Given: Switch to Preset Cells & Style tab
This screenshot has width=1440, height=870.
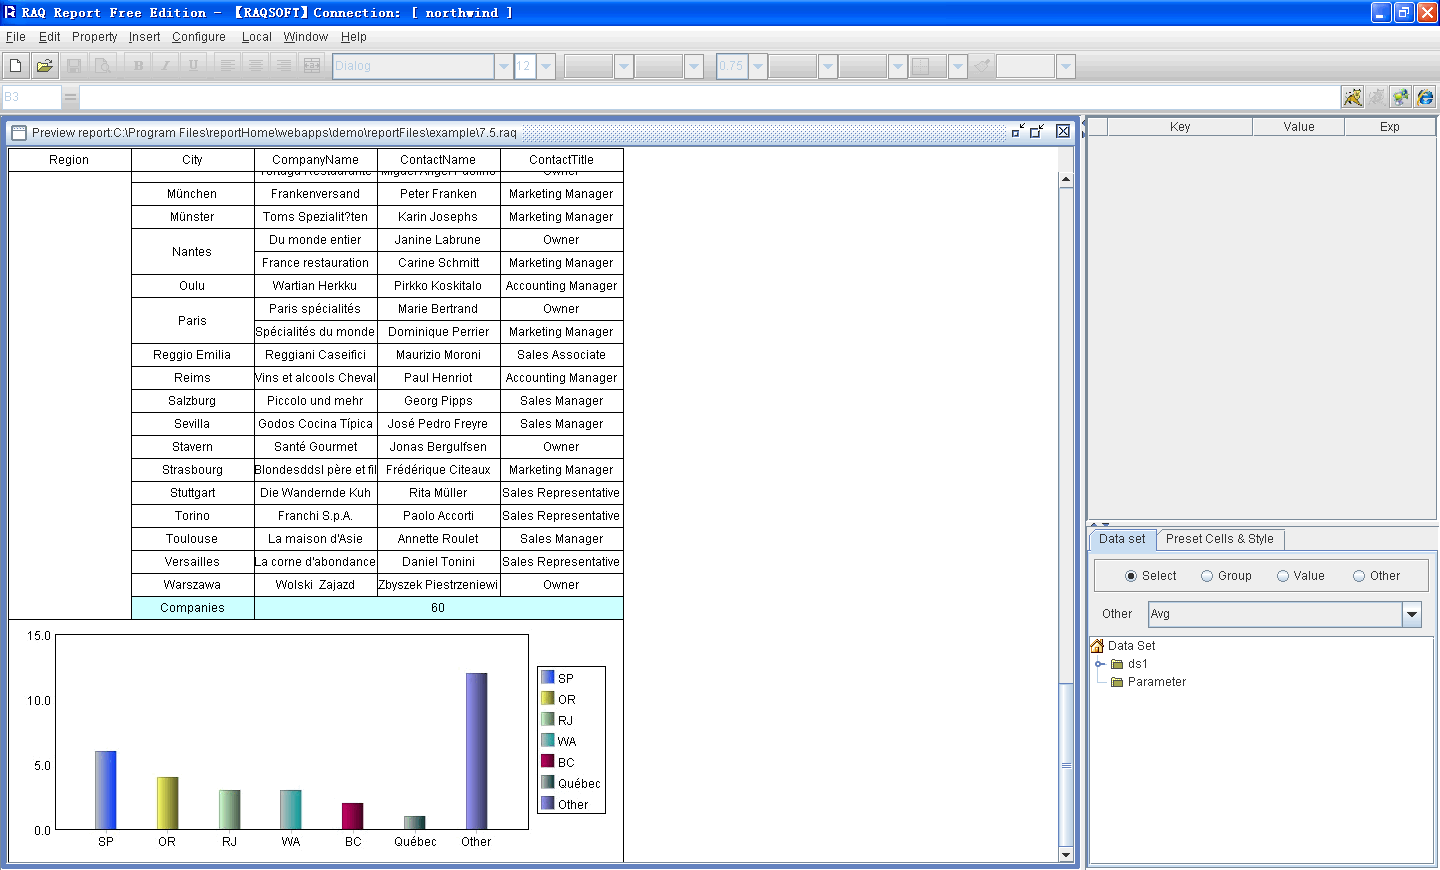Looking at the screenshot, I should [1220, 539].
